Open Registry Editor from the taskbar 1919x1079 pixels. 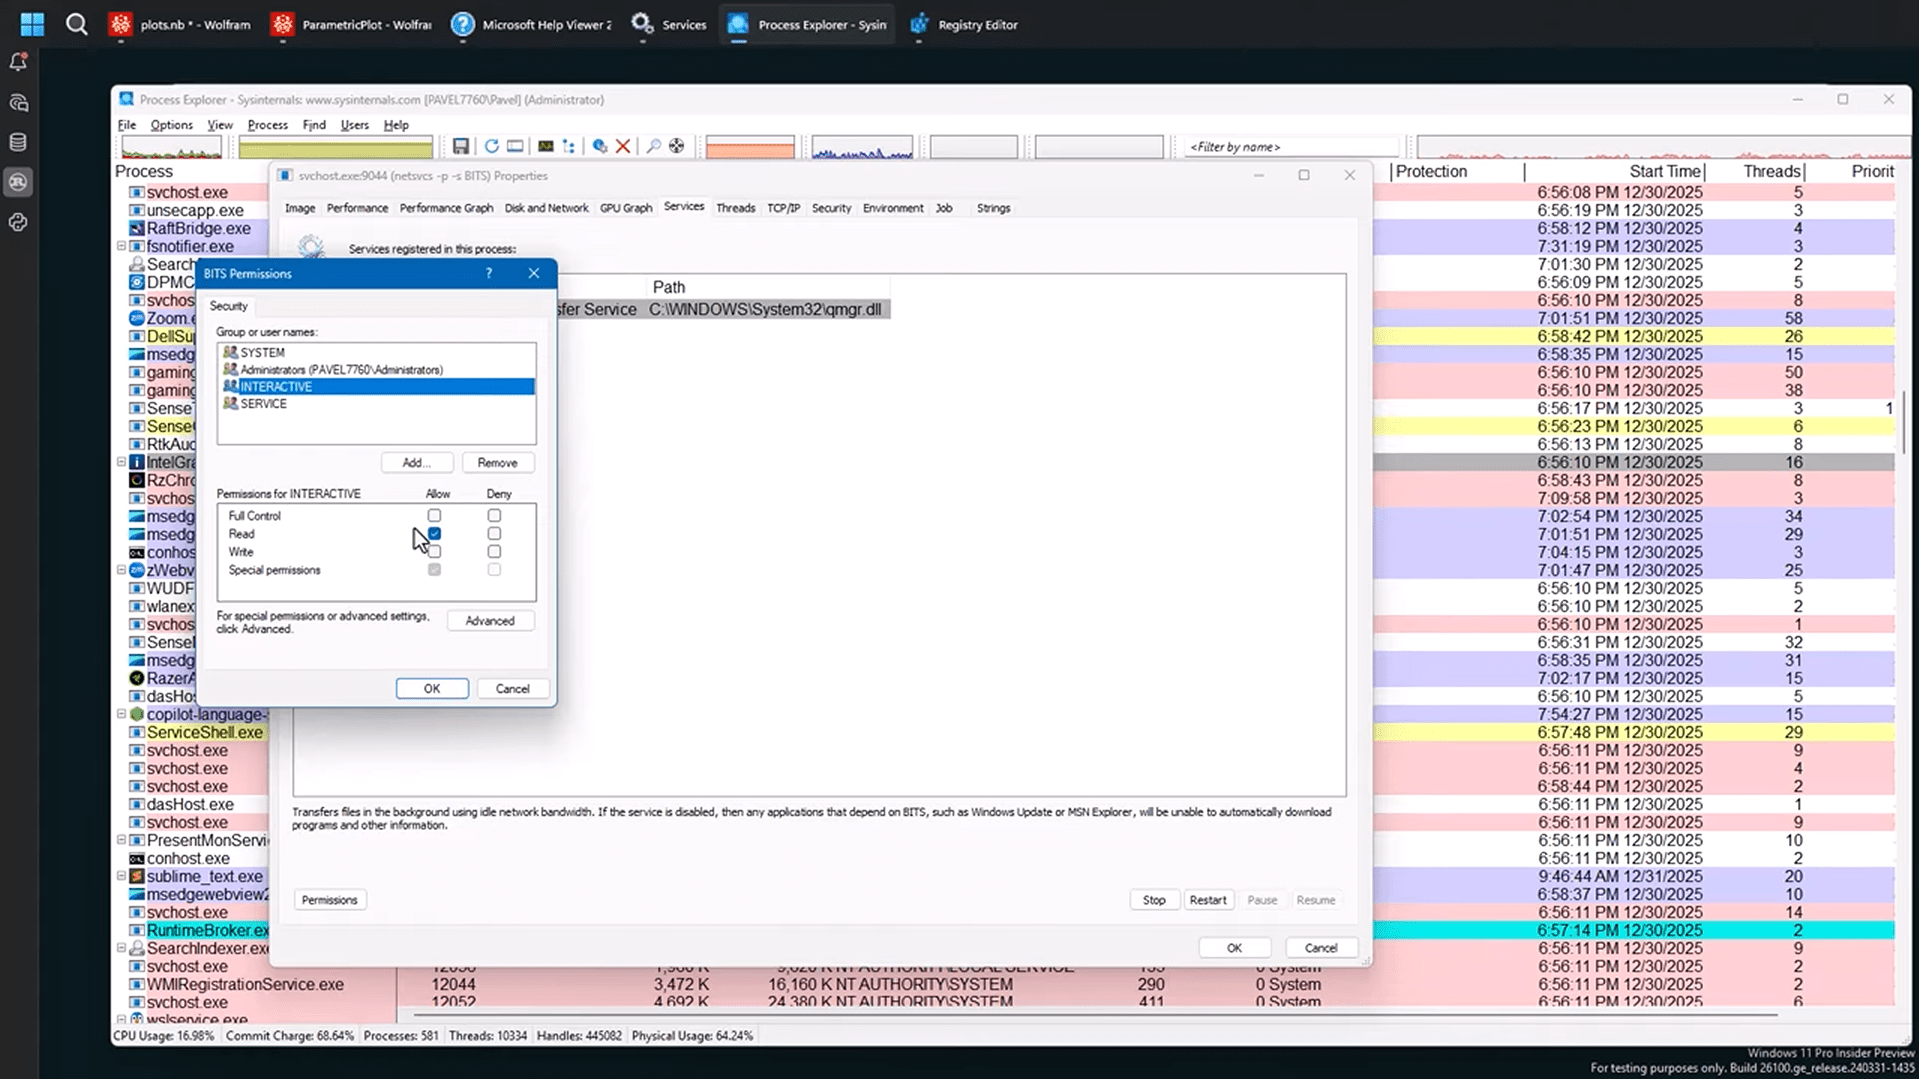(x=965, y=25)
